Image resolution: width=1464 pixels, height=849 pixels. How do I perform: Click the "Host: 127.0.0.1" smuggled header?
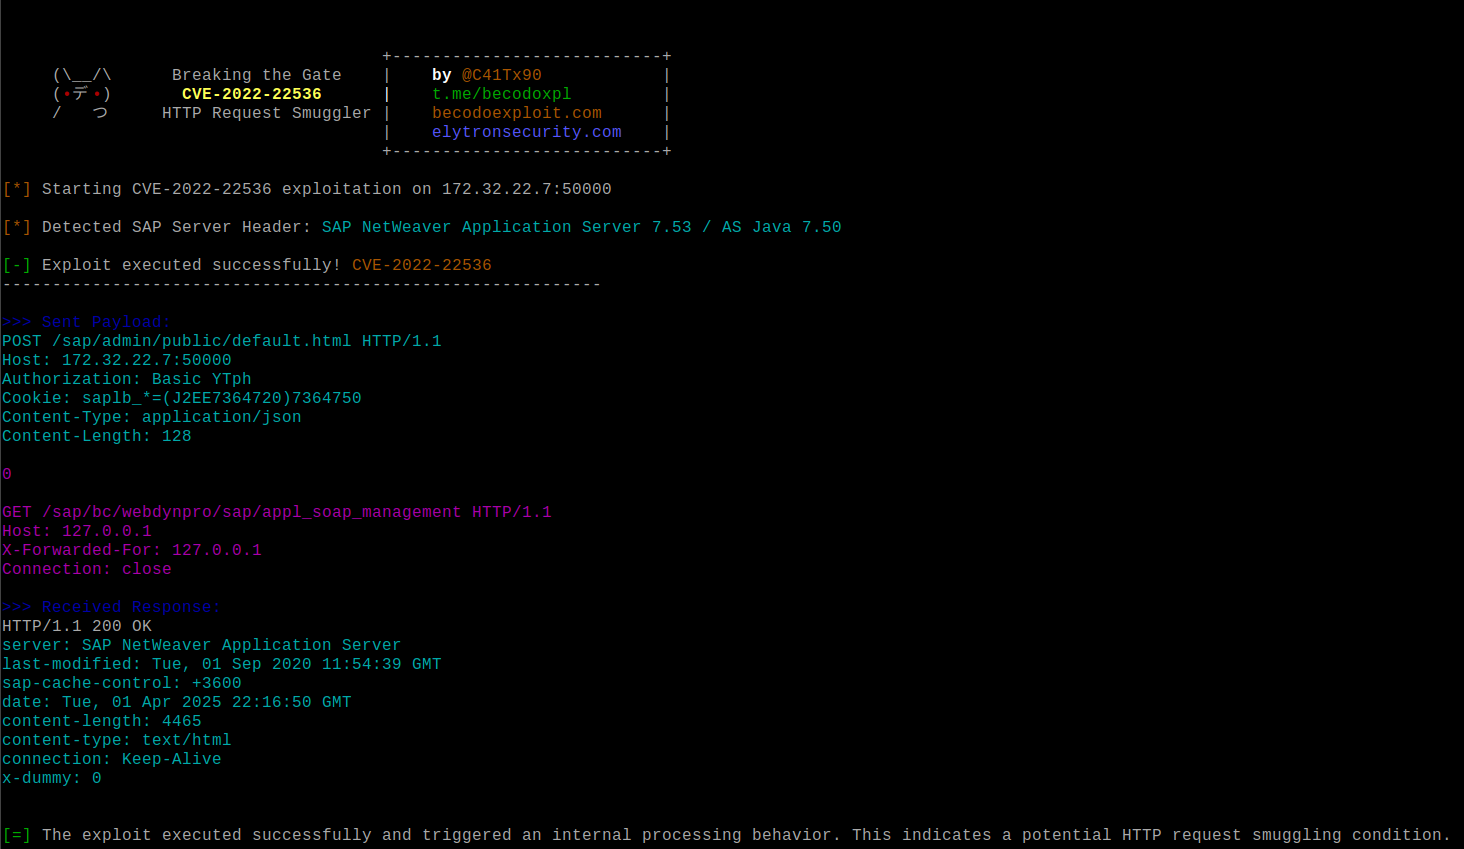[x=77, y=531]
